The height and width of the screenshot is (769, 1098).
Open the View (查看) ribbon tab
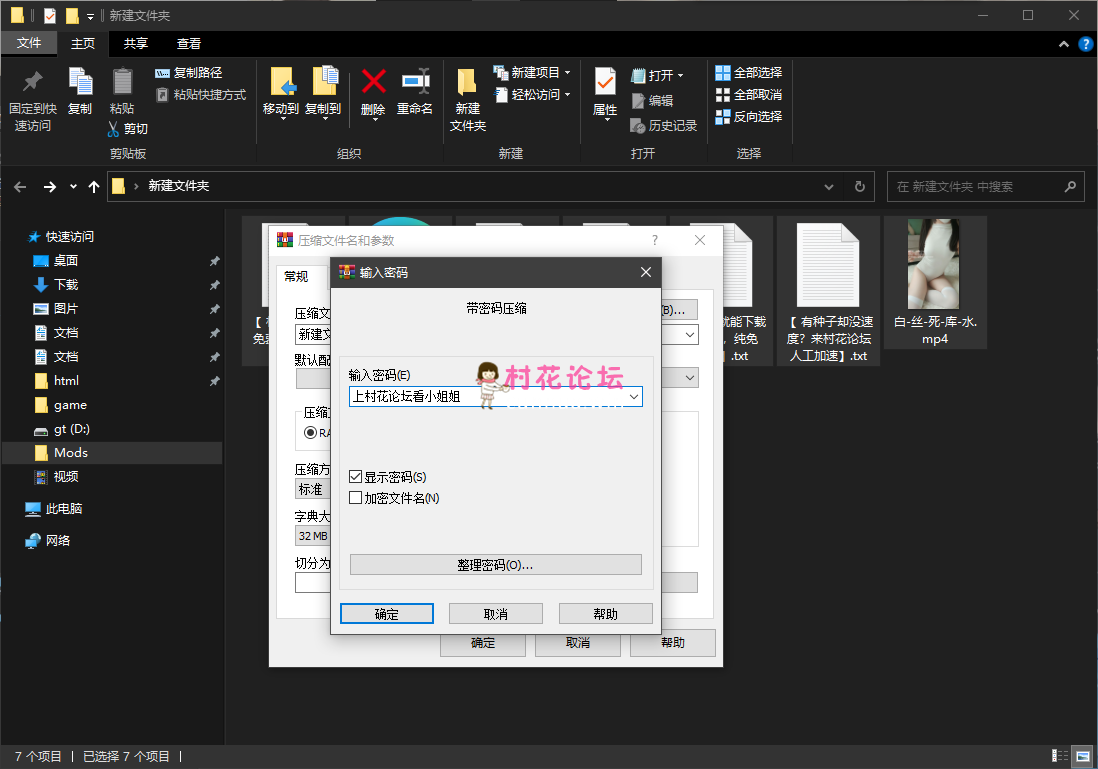point(189,44)
